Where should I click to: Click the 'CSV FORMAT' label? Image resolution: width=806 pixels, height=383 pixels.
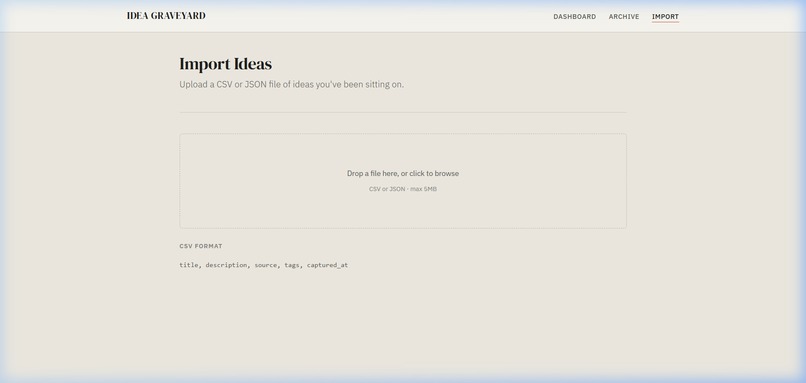coord(201,246)
